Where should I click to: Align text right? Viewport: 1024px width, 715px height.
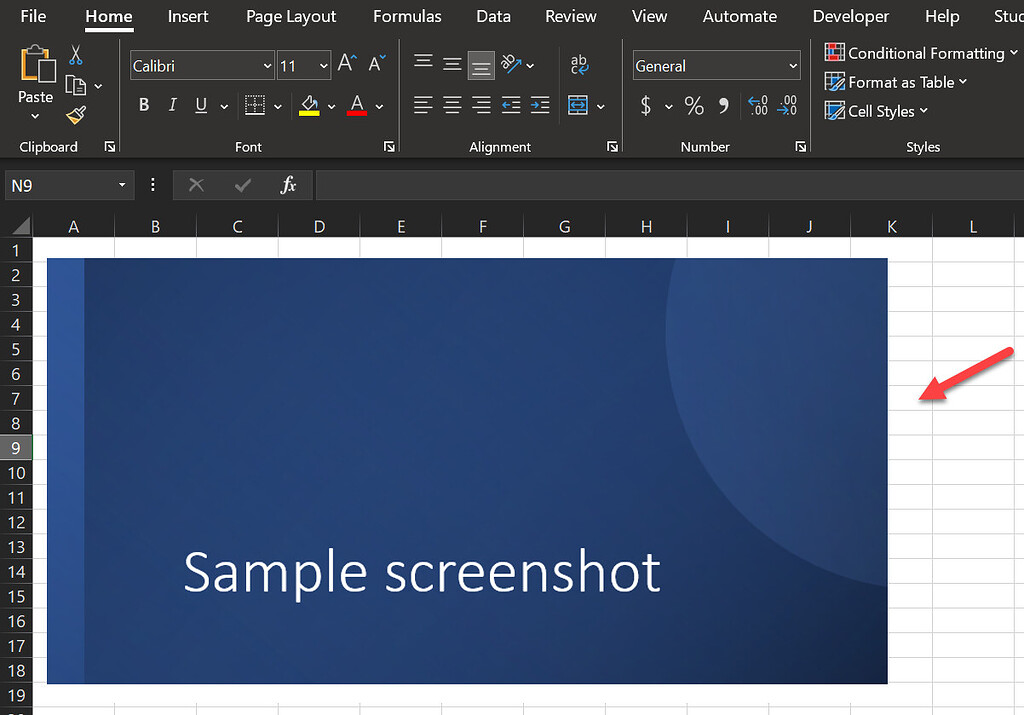pyautogui.click(x=481, y=105)
